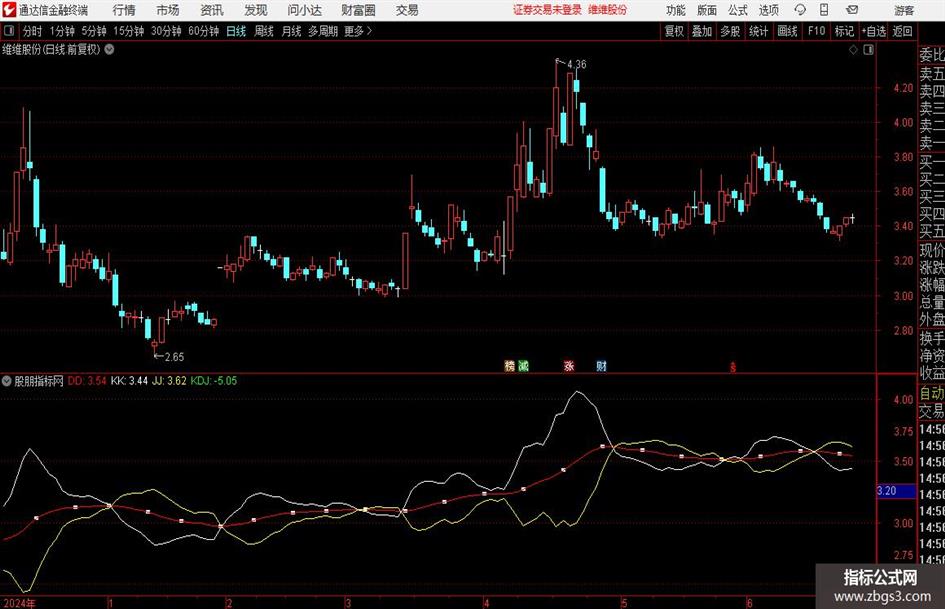This screenshot has height=609, width=945.
Task: Open the F10 company info button
Action: click(816, 31)
